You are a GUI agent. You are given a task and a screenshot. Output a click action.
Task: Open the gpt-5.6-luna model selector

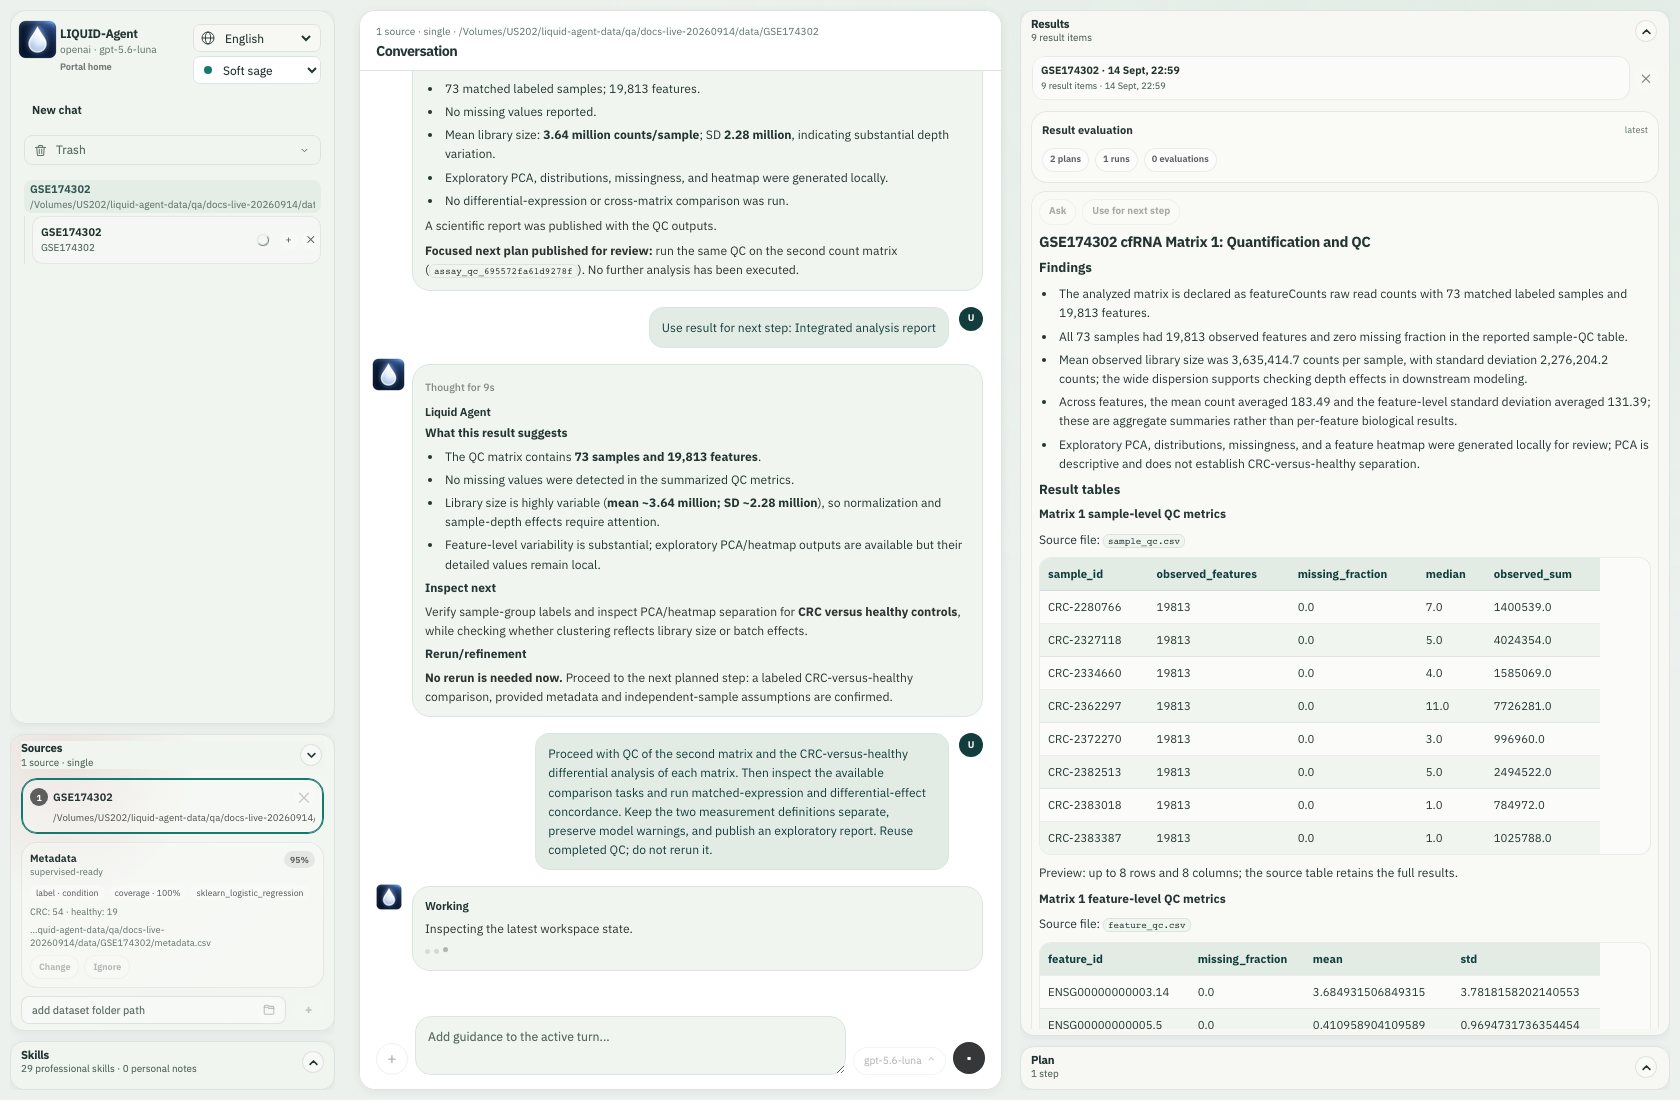point(899,1060)
